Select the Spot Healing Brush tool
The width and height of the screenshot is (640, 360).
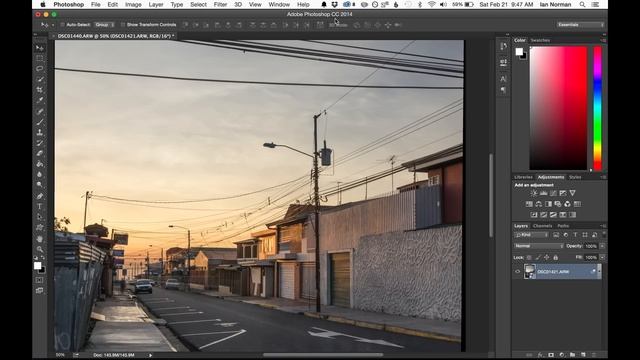pos(40,111)
